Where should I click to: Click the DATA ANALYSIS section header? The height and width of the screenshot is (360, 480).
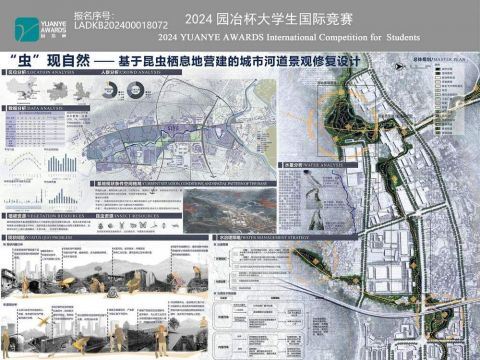click(x=46, y=108)
